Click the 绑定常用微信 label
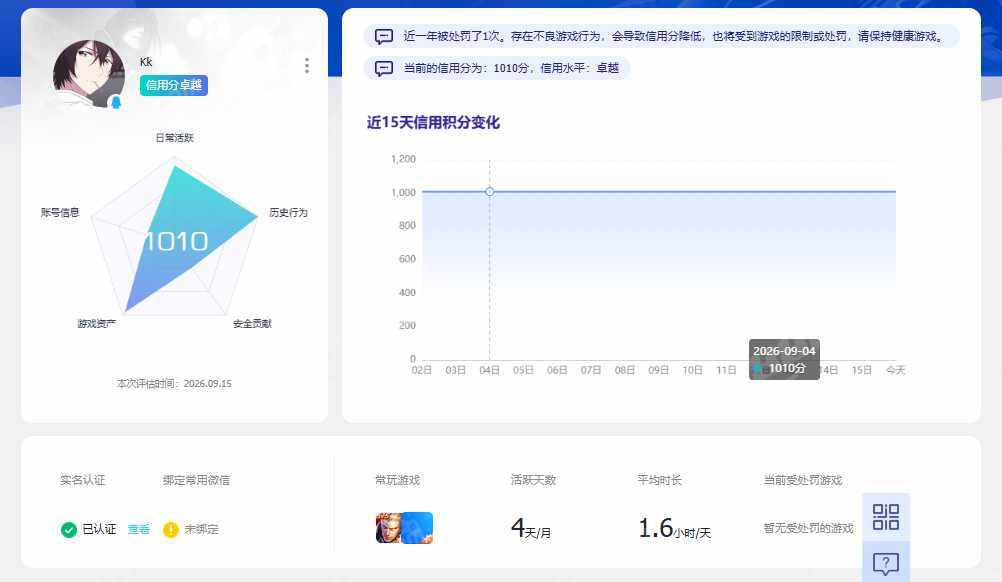Image resolution: width=1002 pixels, height=582 pixels. coord(196,480)
